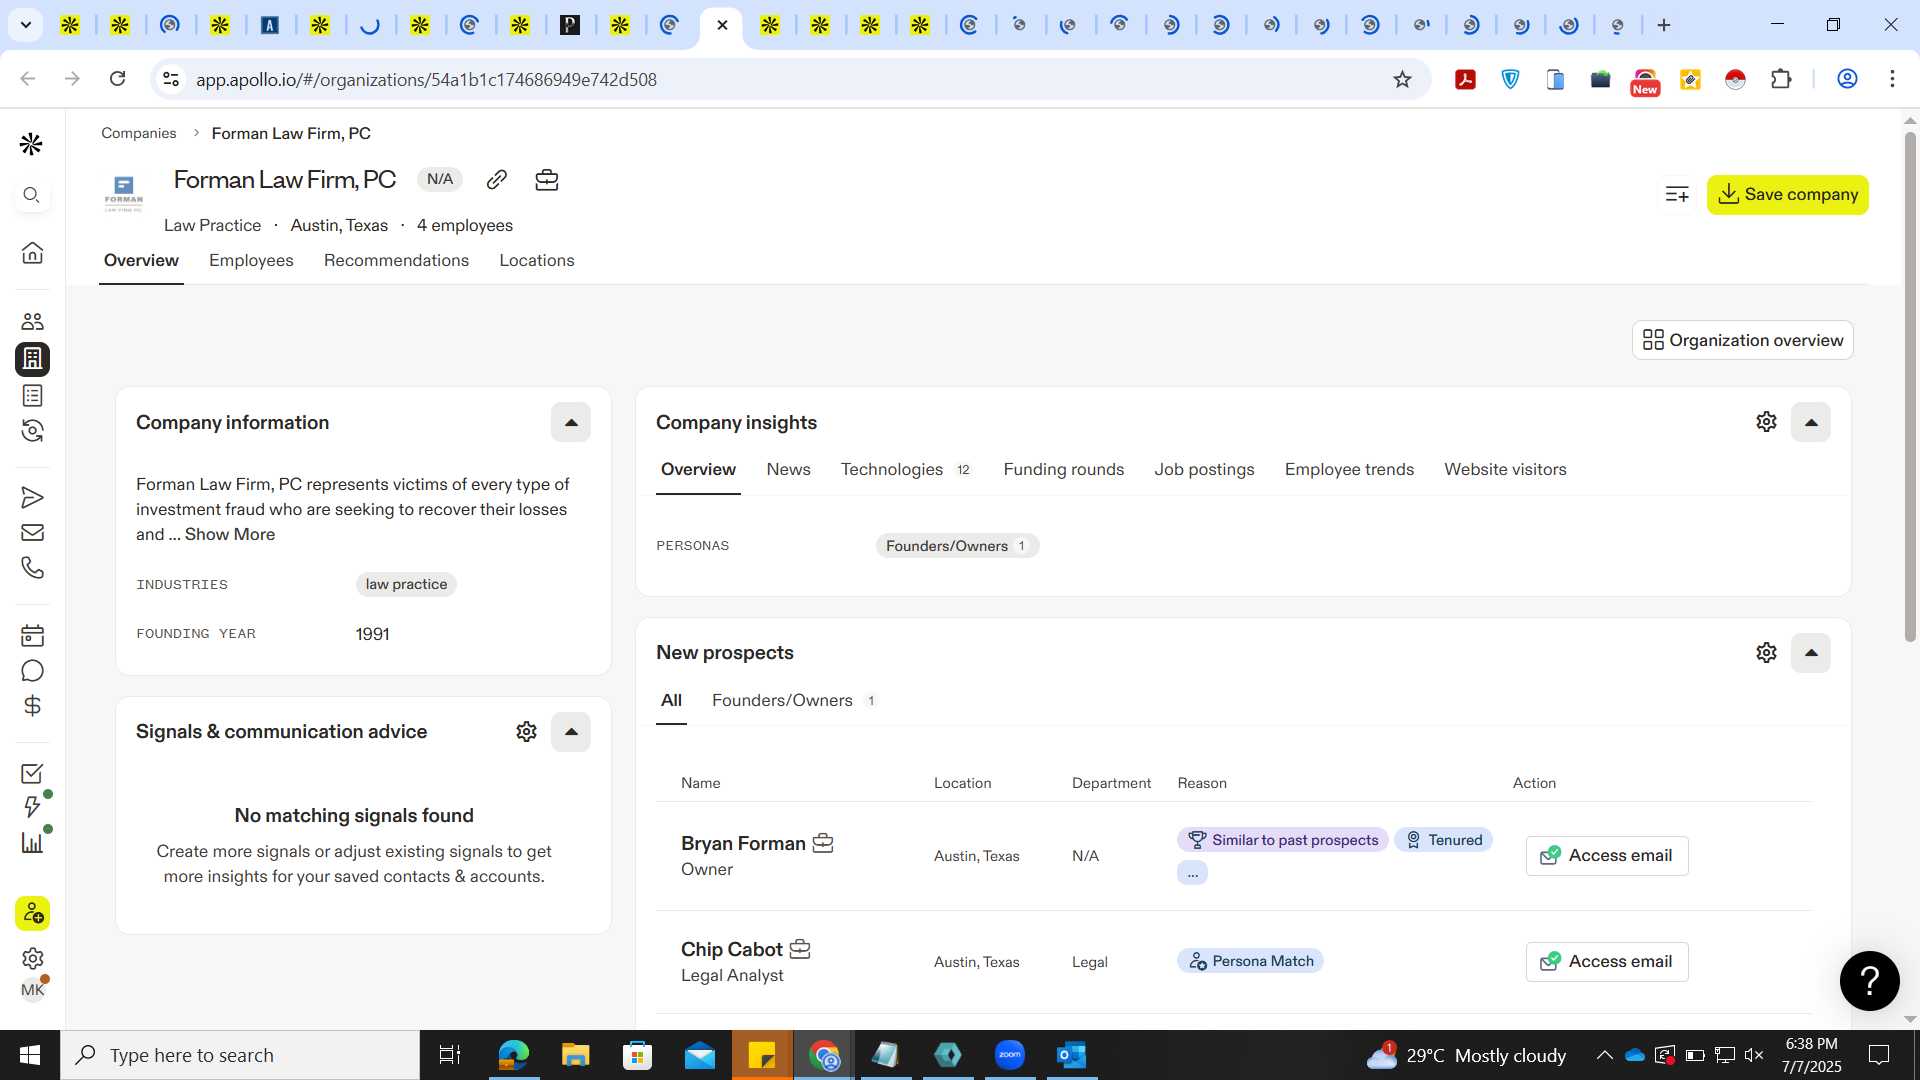Open the help question mark button

(x=1869, y=981)
